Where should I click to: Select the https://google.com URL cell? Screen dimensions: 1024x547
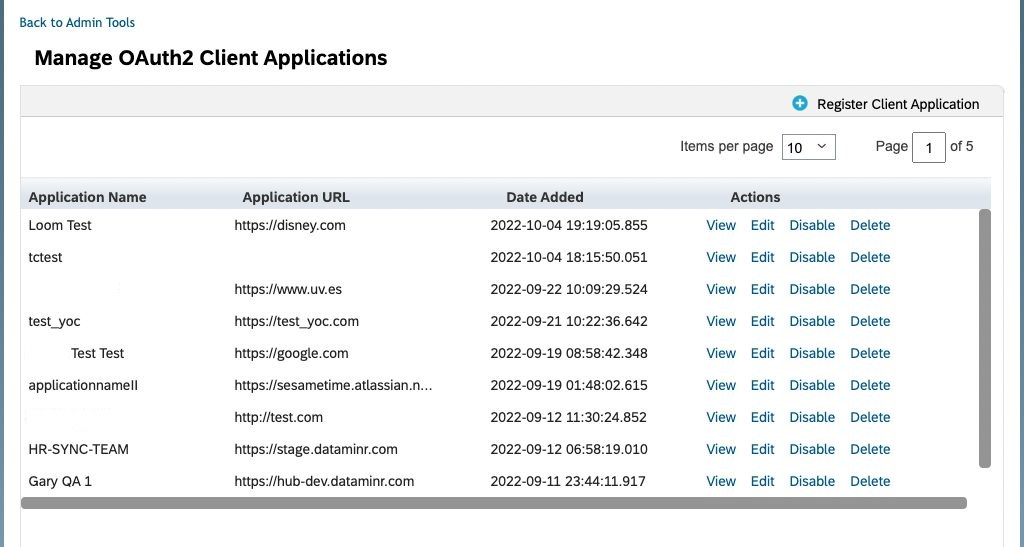291,353
